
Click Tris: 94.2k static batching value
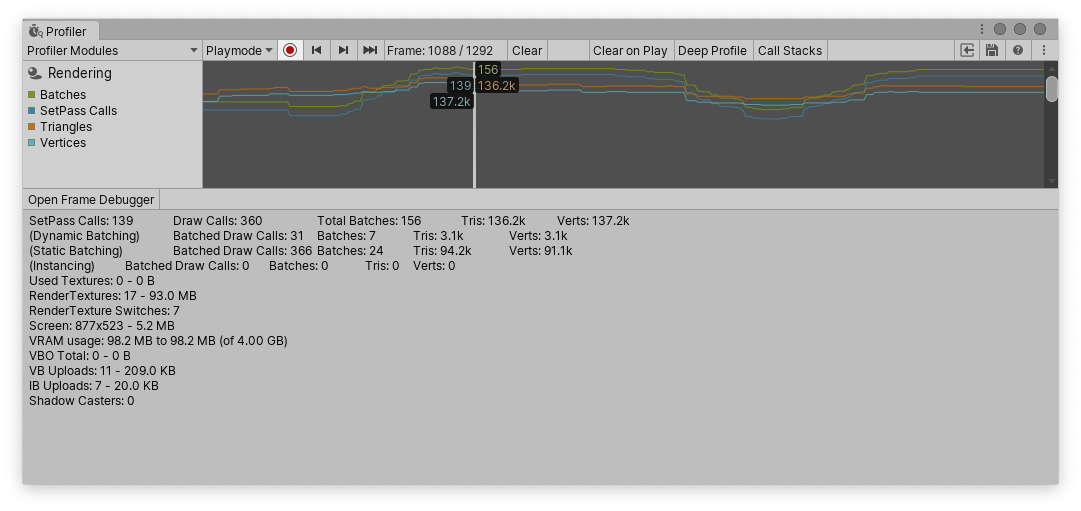pos(443,251)
